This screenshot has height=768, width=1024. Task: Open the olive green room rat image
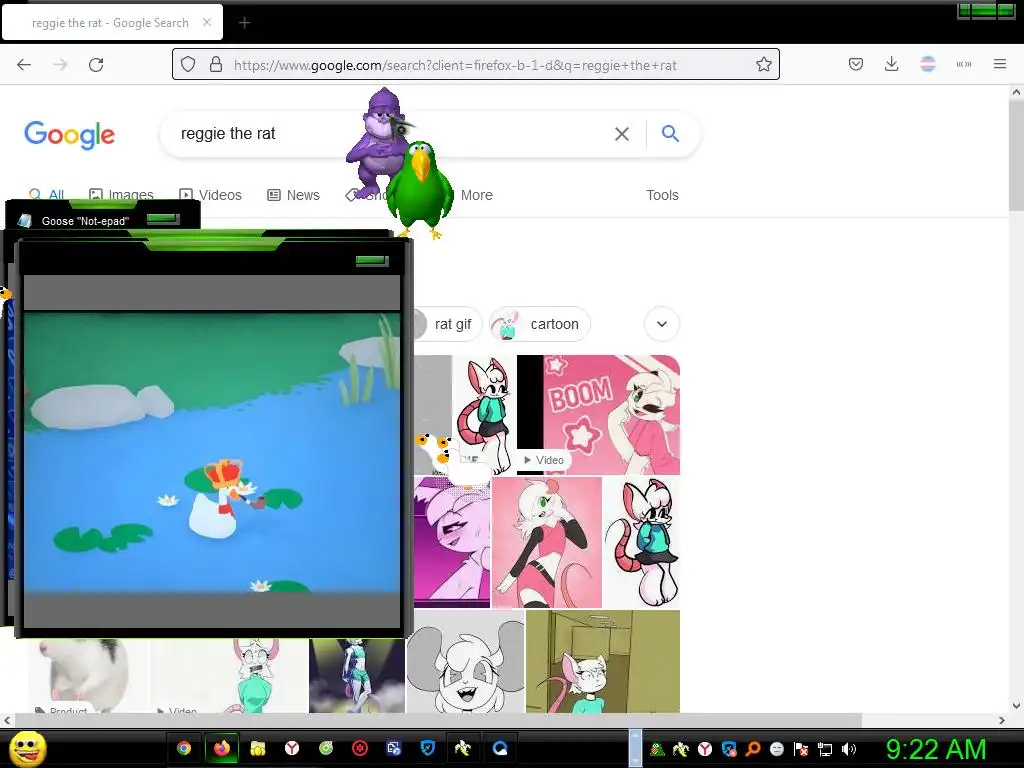(603, 661)
